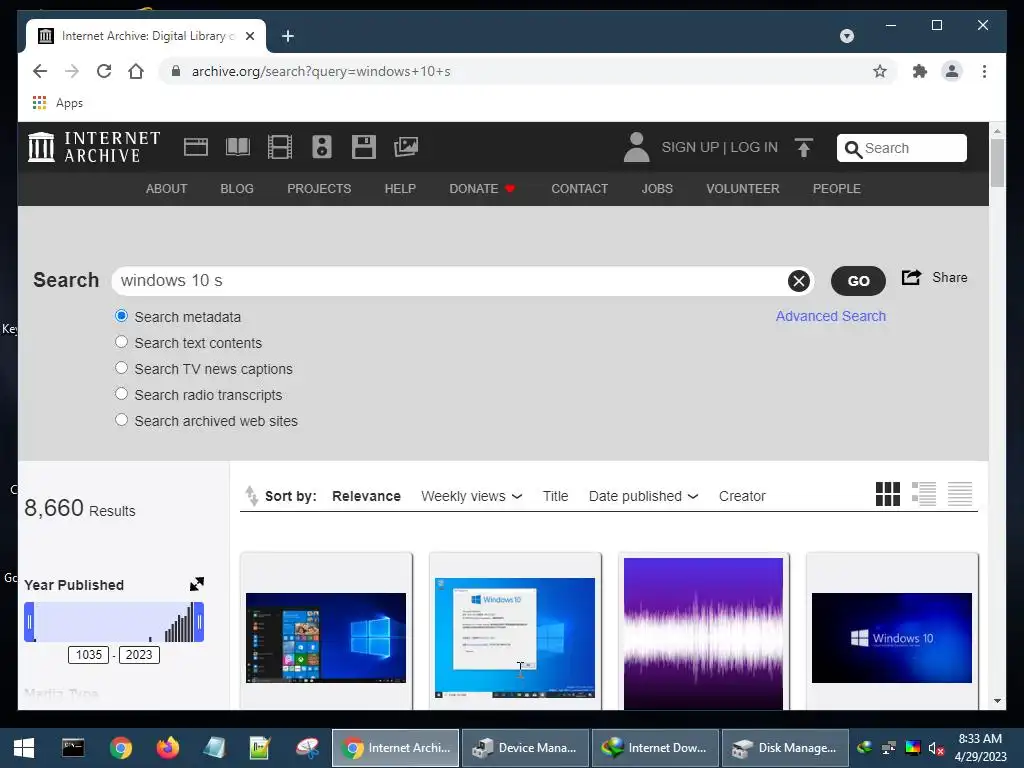Screen dimensions: 1024x768
Task: Sort results by Creator
Action: 742,496
